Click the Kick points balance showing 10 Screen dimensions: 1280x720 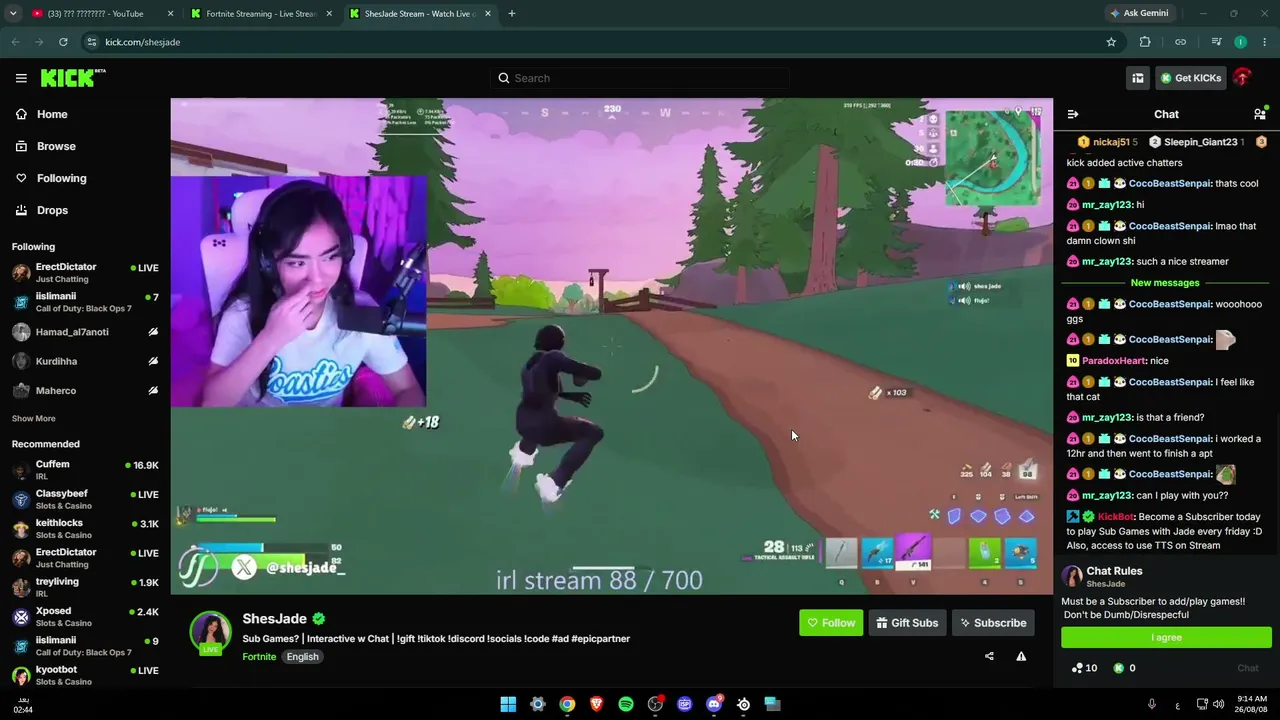tap(1084, 668)
